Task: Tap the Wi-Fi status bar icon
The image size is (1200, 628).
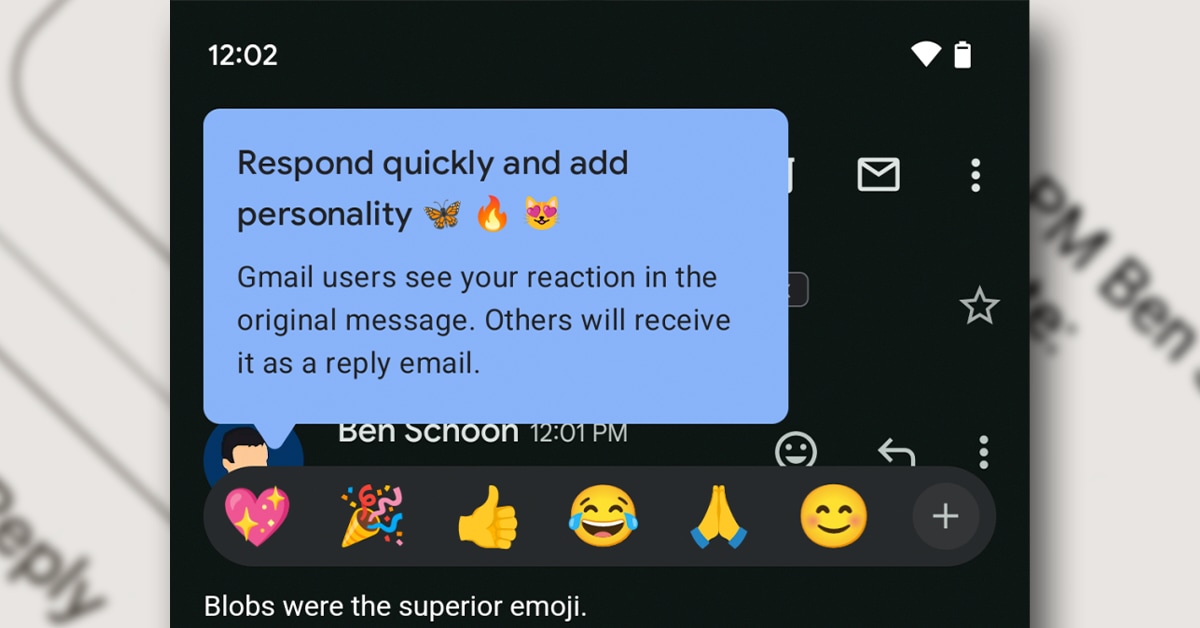Action: click(x=926, y=54)
